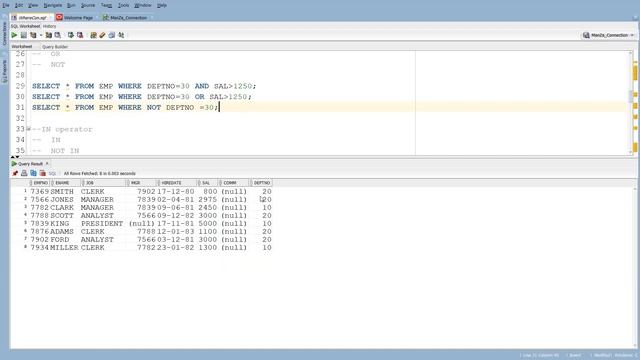Open the Window menu

tap(142, 5)
